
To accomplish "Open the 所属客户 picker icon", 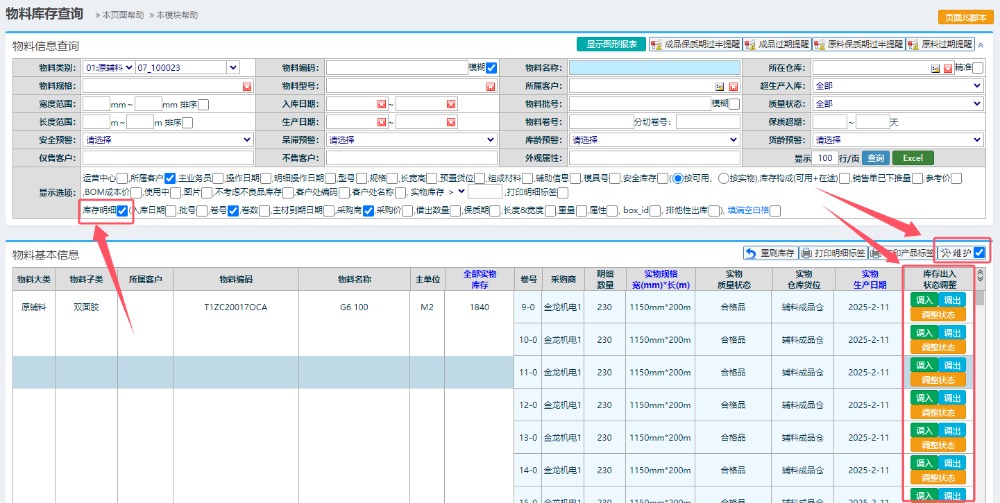I will point(719,86).
